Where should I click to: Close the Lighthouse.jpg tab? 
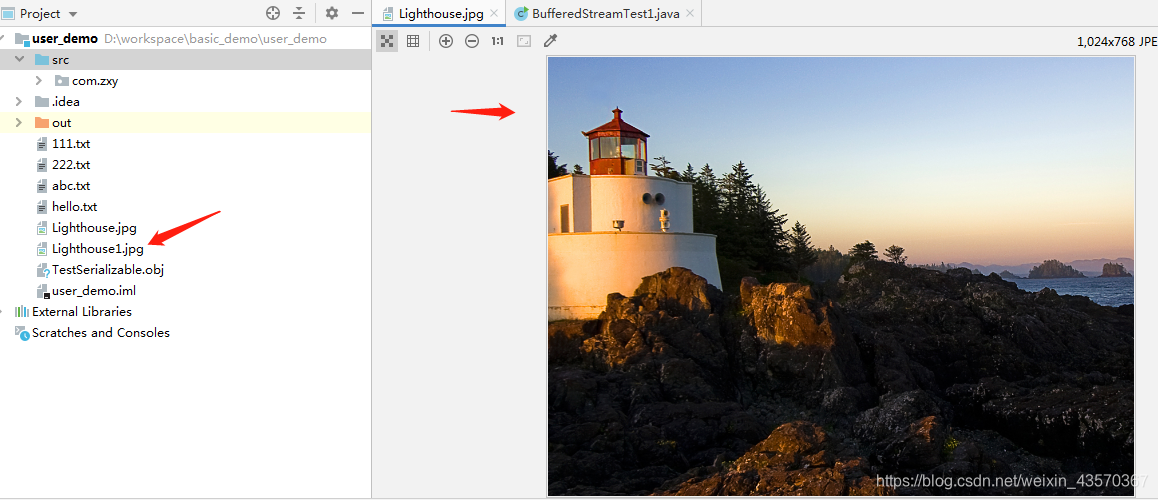pyautogui.click(x=494, y=14)
